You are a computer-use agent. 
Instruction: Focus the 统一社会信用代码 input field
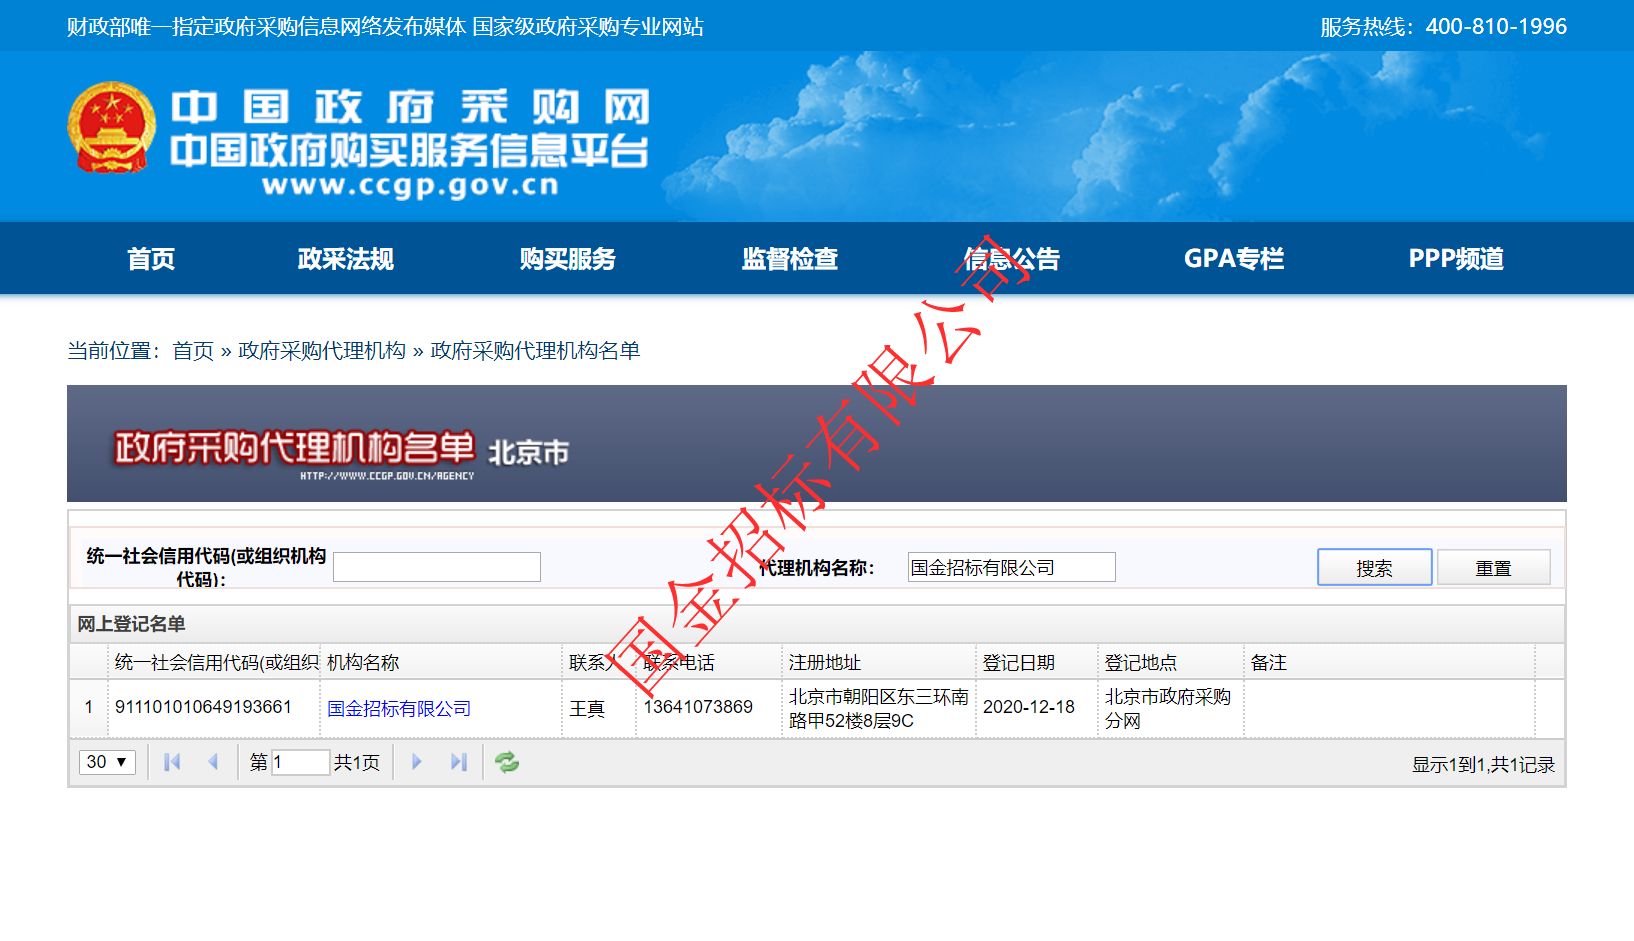point(437,567)
